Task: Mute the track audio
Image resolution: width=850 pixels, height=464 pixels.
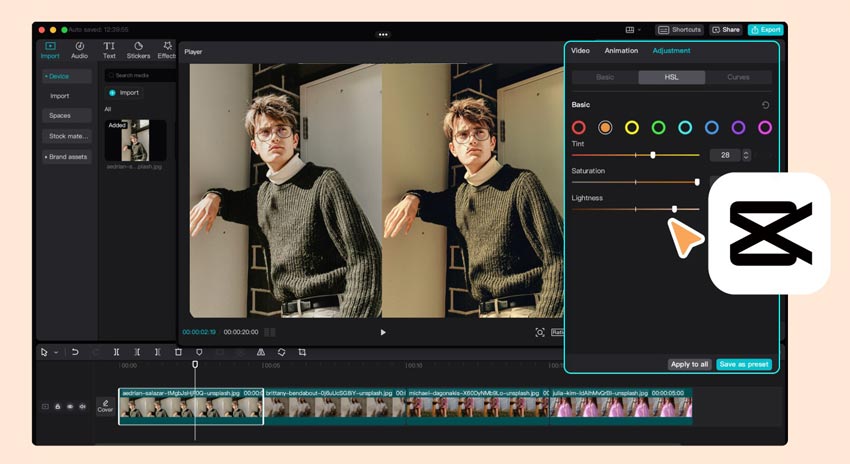Action: [x=81, y=407]
